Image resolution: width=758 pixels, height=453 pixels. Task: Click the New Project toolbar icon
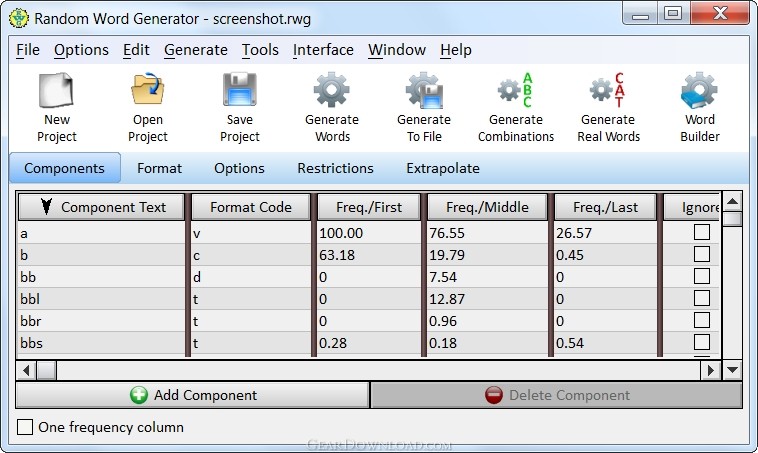57,90
